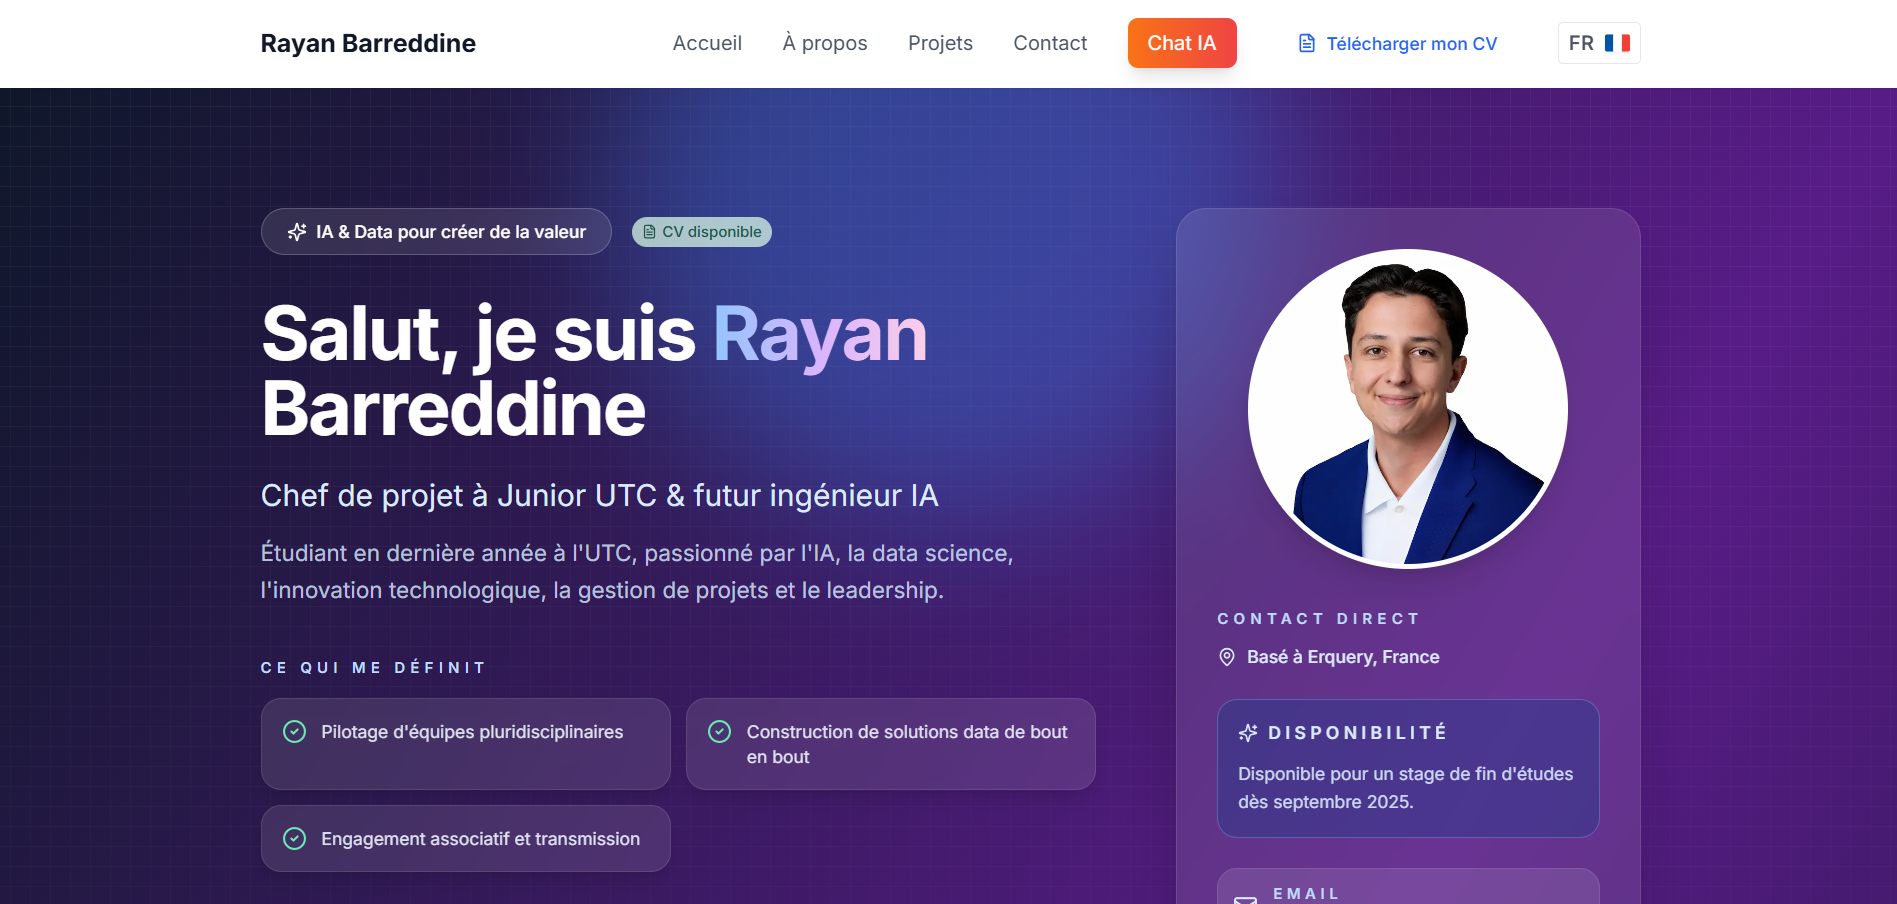1897x904 pixels.
Task: Click the French flag icon
Action: (1618, 43)
